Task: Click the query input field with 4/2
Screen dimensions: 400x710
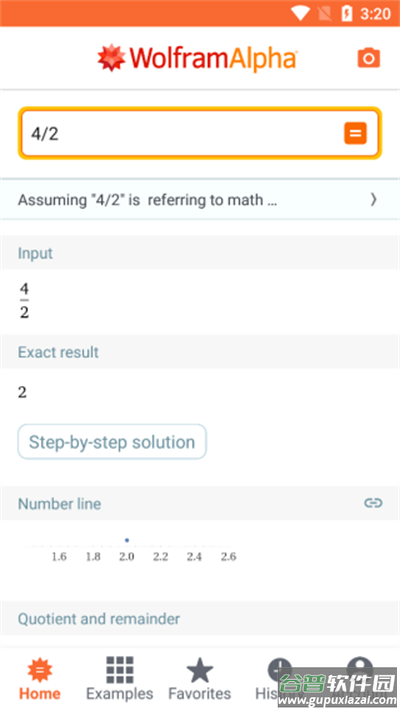Action: pyautogui.click(x=200, y=134)
